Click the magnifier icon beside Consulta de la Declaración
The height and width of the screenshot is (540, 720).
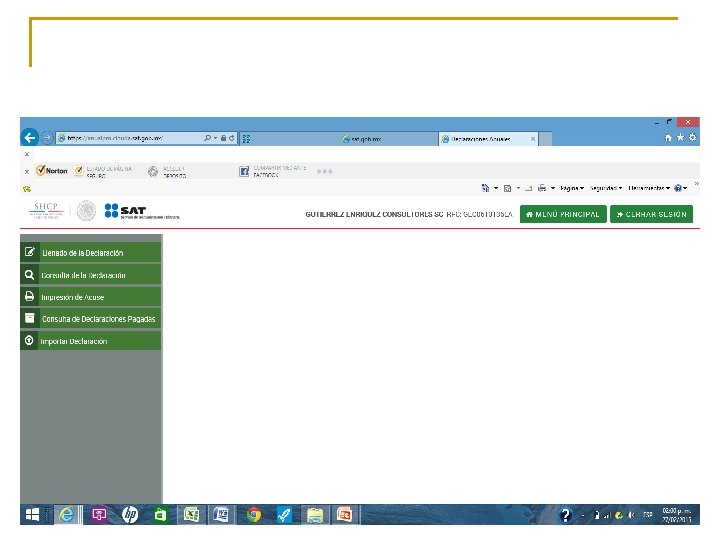pos(29,275)
